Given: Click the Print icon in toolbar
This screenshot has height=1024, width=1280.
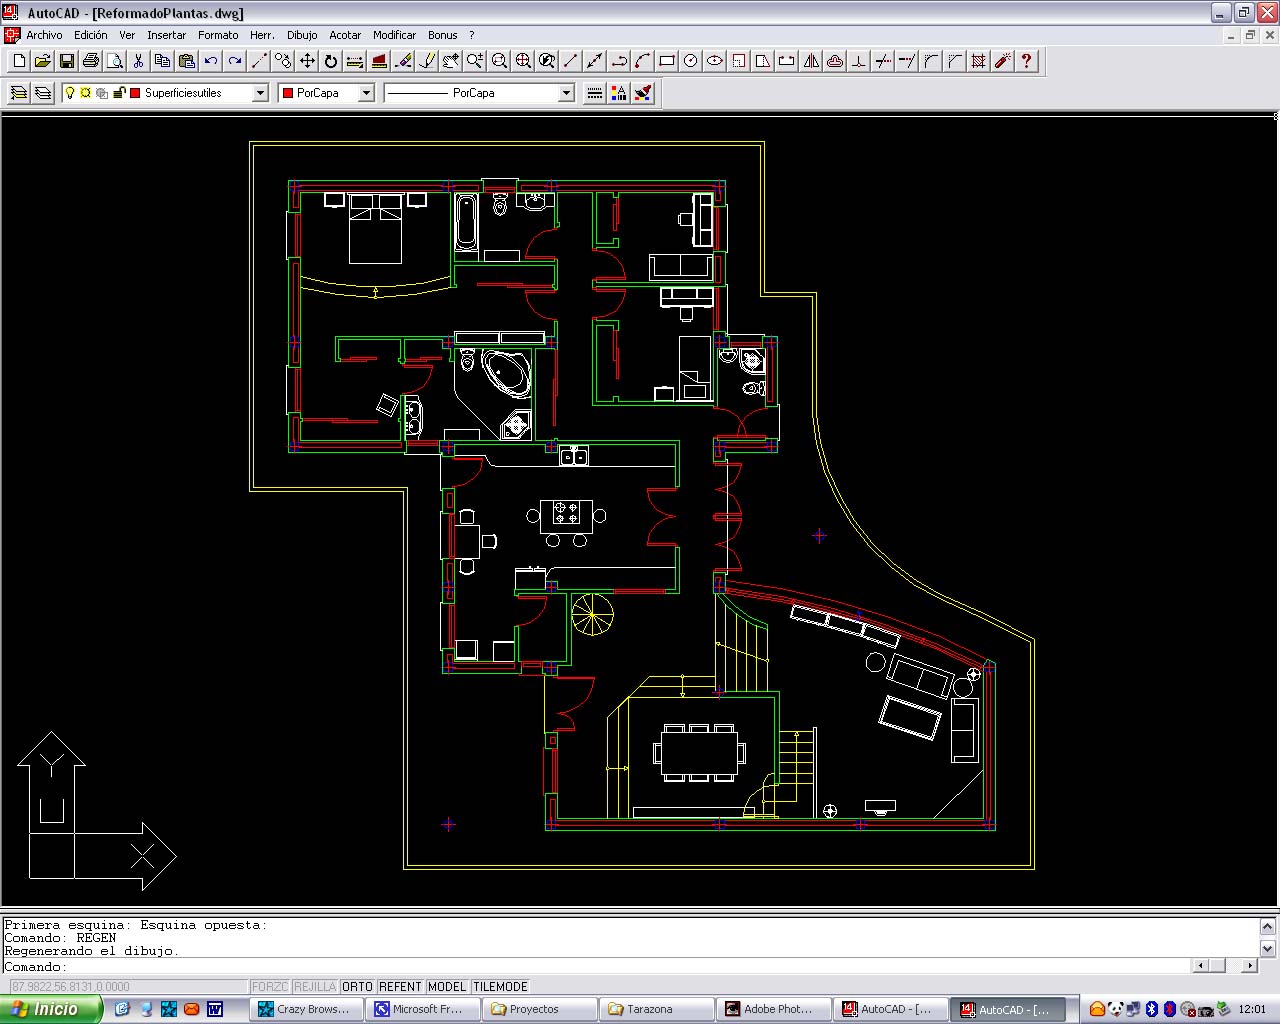Looking at the screenshot, I should 91,61.
